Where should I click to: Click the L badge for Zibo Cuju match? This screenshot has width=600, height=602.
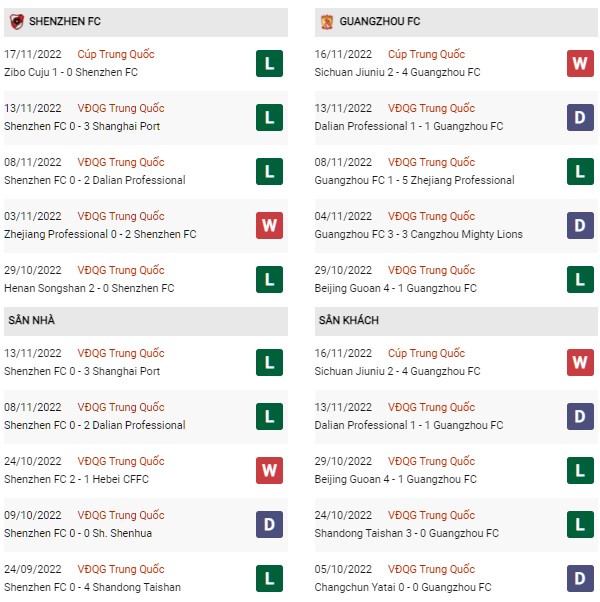pyautogui.click(x=269, y=63)
